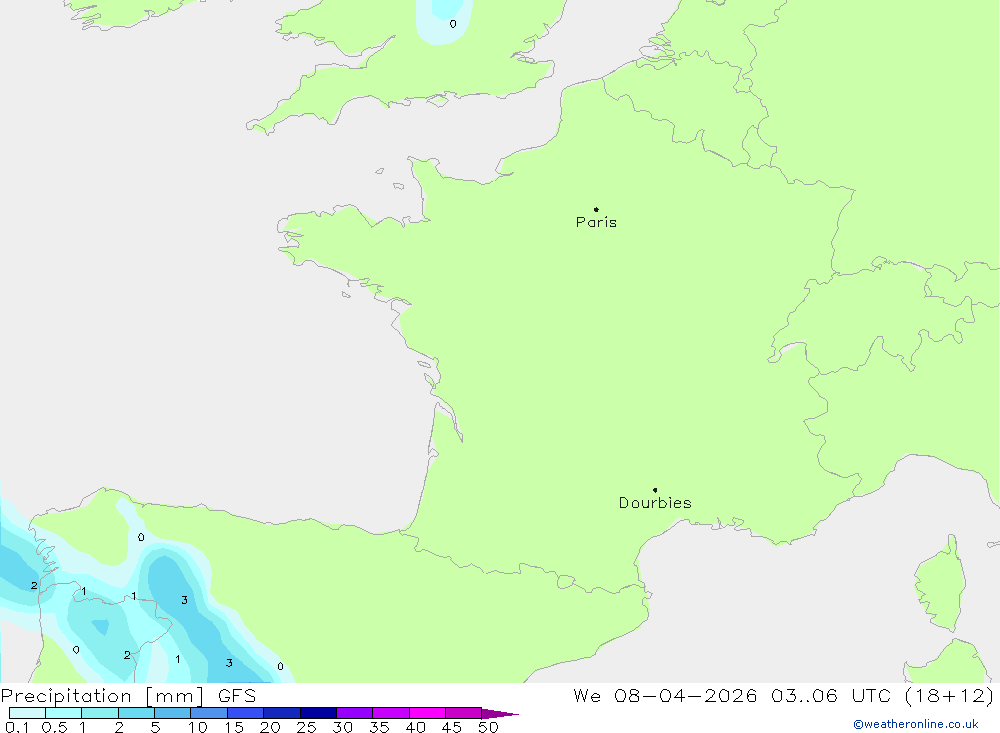
Task: Click the legend value '40'
Action: point(416,727)
